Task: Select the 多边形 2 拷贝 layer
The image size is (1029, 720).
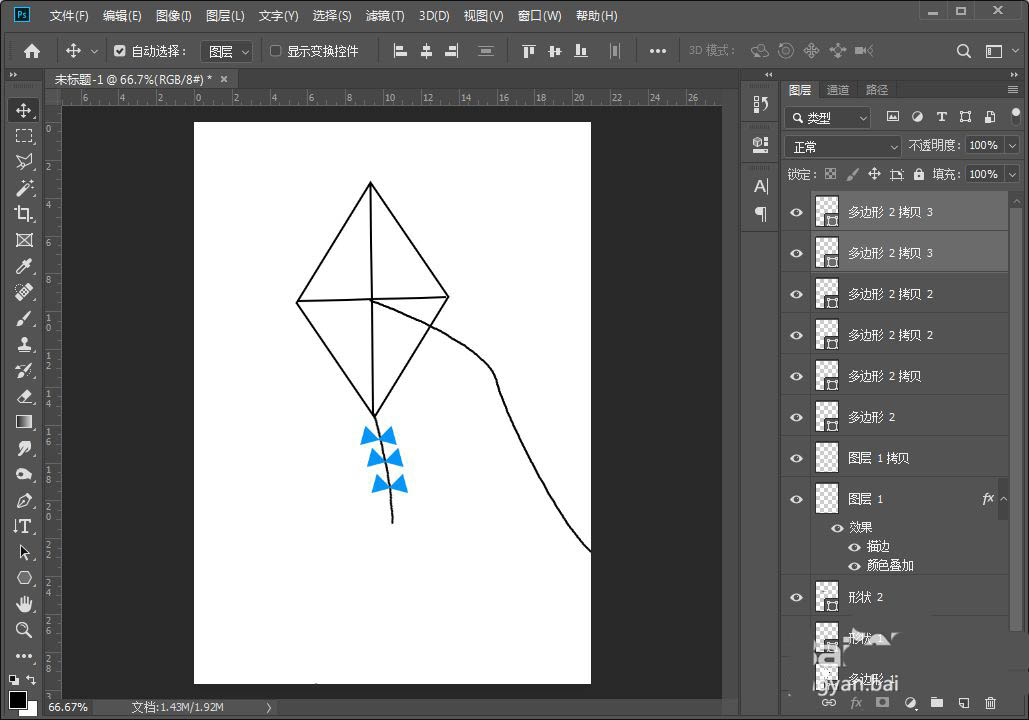Action: pos(909,376)
